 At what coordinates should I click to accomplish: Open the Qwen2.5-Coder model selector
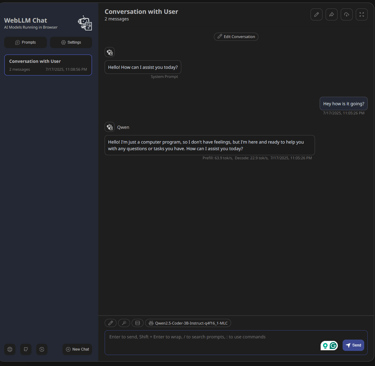[x=188, y=323]
